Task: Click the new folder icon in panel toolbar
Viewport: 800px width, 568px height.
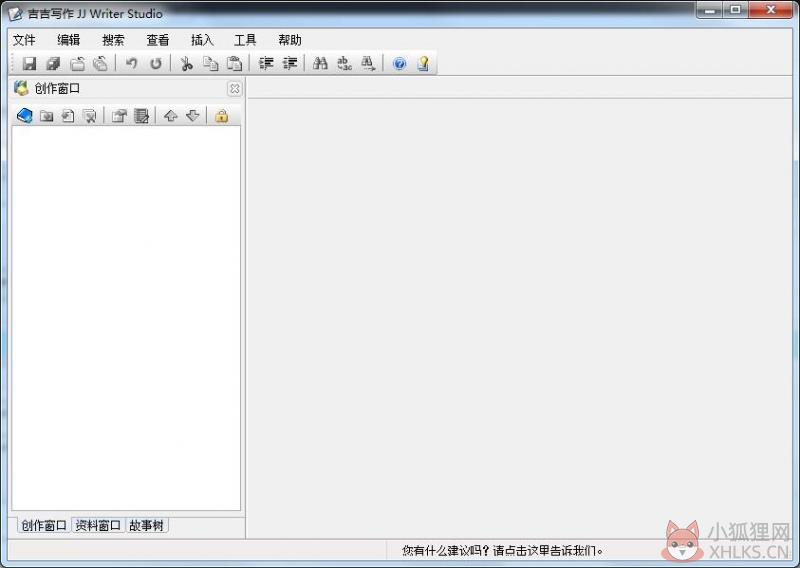Action: click(x=46, y=116)
